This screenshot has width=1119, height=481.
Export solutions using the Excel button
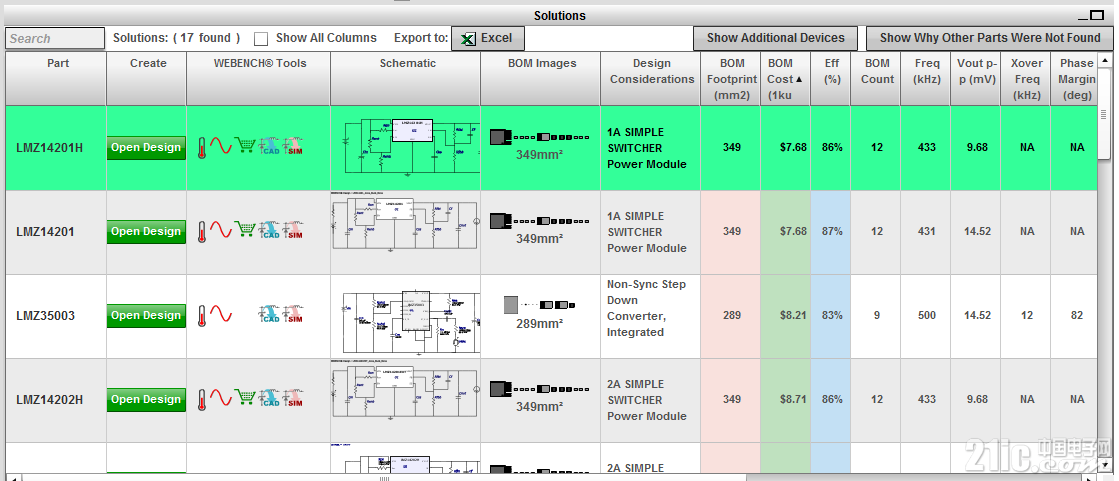(x=487, y=39)
